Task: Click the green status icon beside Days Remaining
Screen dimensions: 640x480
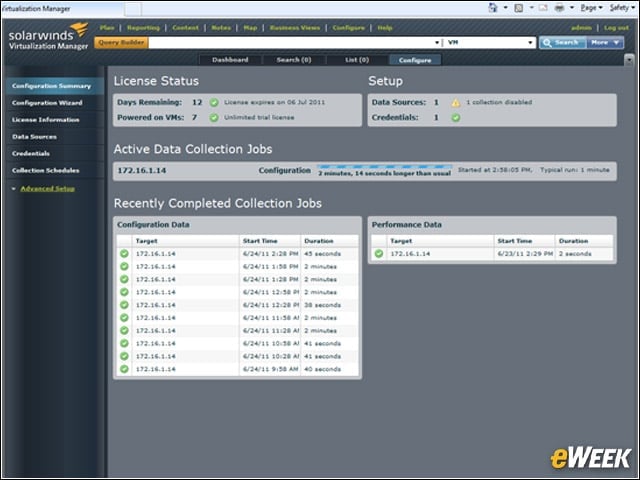Action: (214, 102)
